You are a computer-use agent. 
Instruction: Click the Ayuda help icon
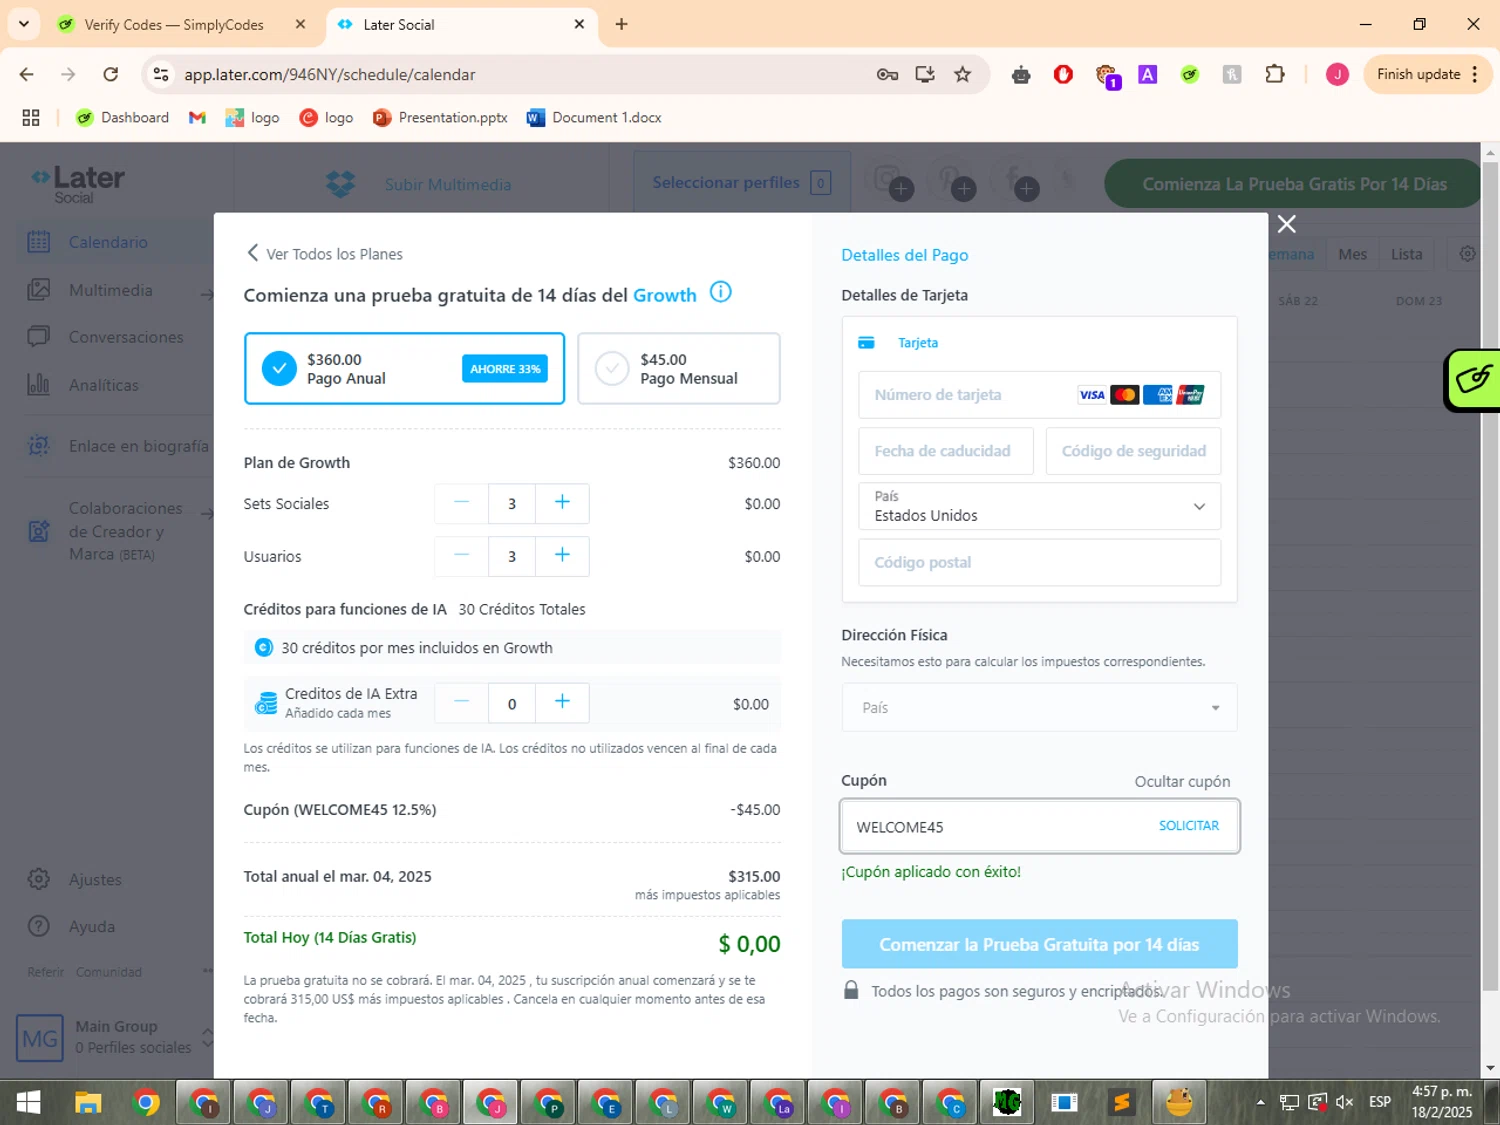pyautogui.click(x=38, y=927)
